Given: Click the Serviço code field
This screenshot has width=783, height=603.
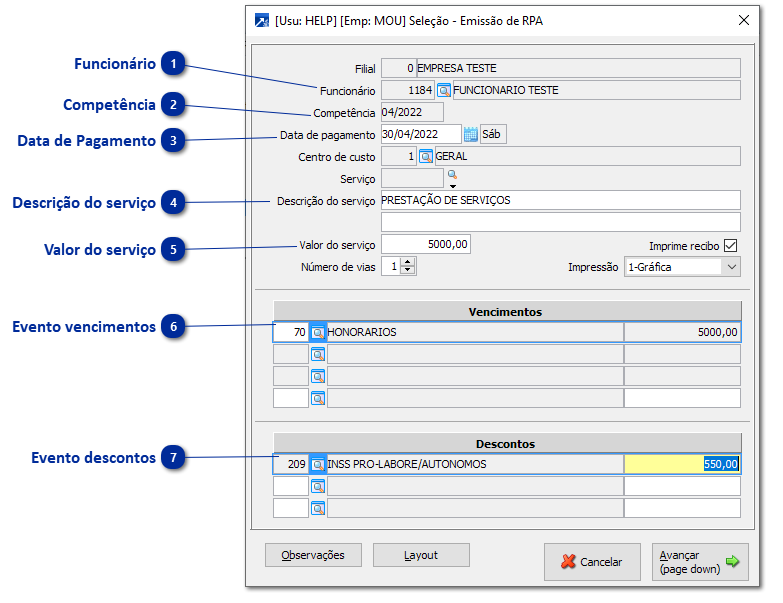Looking at the screenshot, I should (412, 178).
